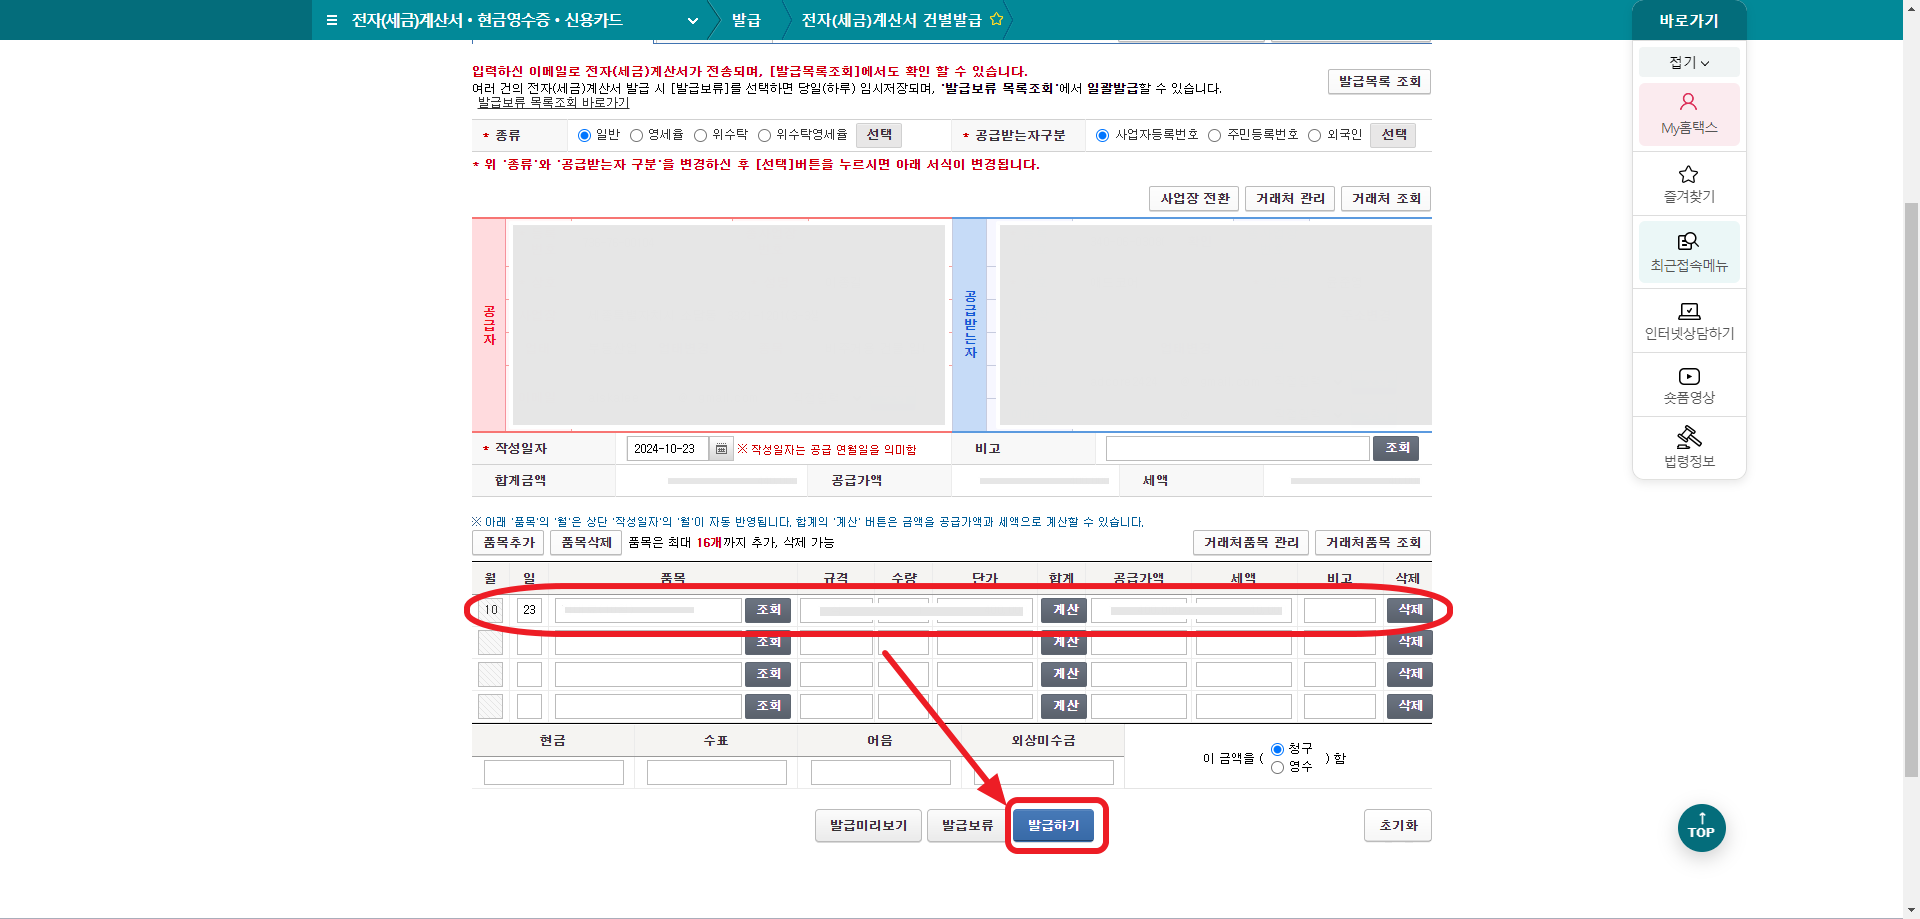This screenshot has width=1920, height=919.
Task: Choose 영수 radio option
Action: [1277, 767]
